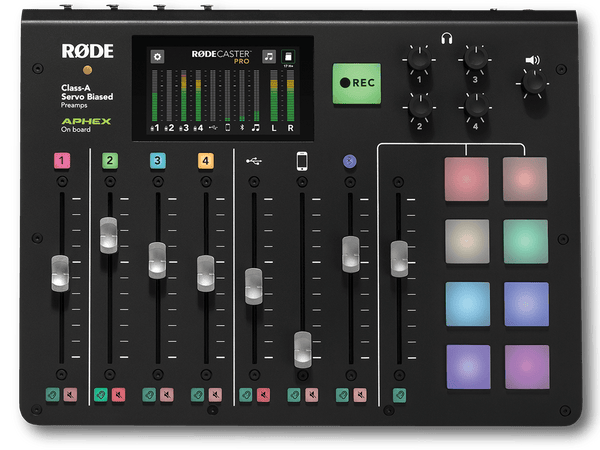Viewport: 600px width, 450px height.
Task: Tap the microphone 1 meter label on touchscreen
Action: (155, 128)
